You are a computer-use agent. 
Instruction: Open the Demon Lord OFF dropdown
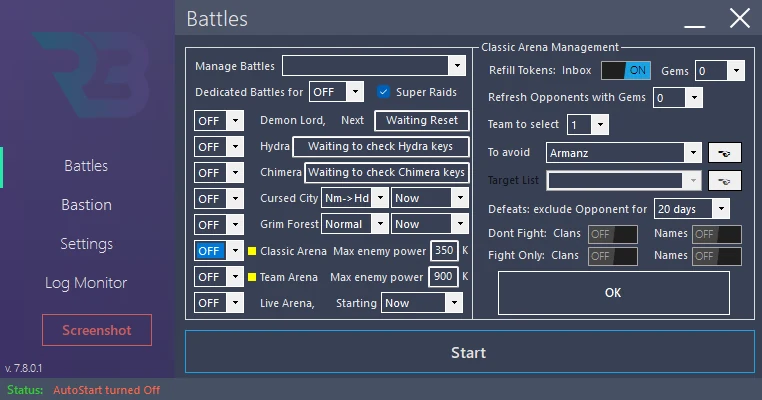[x=219, y=121]
